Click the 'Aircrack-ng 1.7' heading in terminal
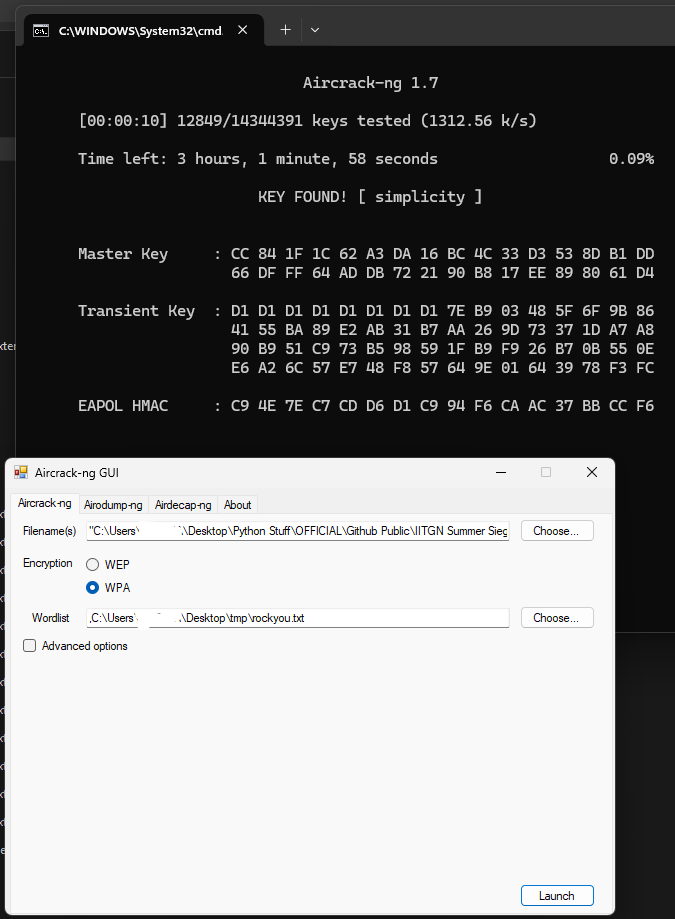This screenshot has height=919, width=675. click(x=370, y=83)
